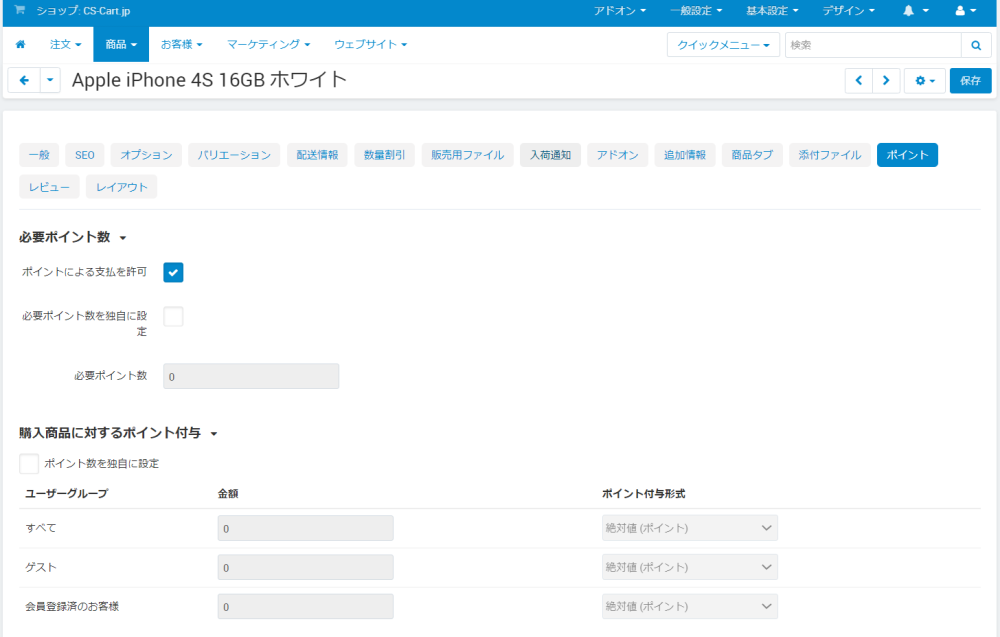Open the 商品 menu
The image size is (1000, 637).
pos(121,45)
